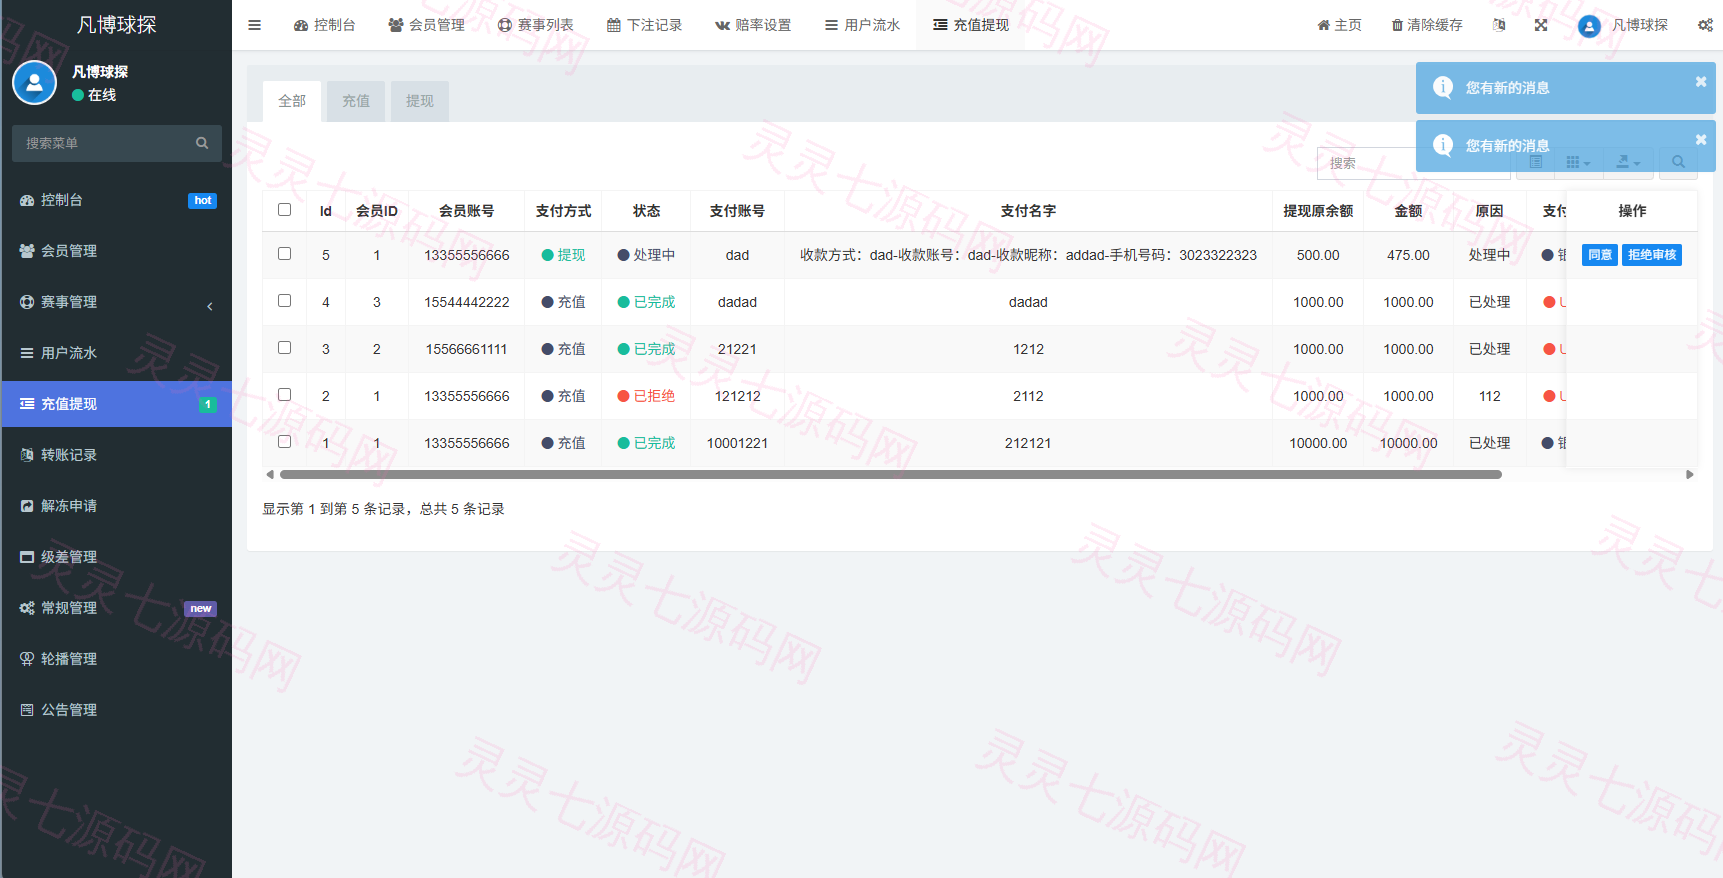Click the profile avatar in the sidebar

(x=34, y=83)
